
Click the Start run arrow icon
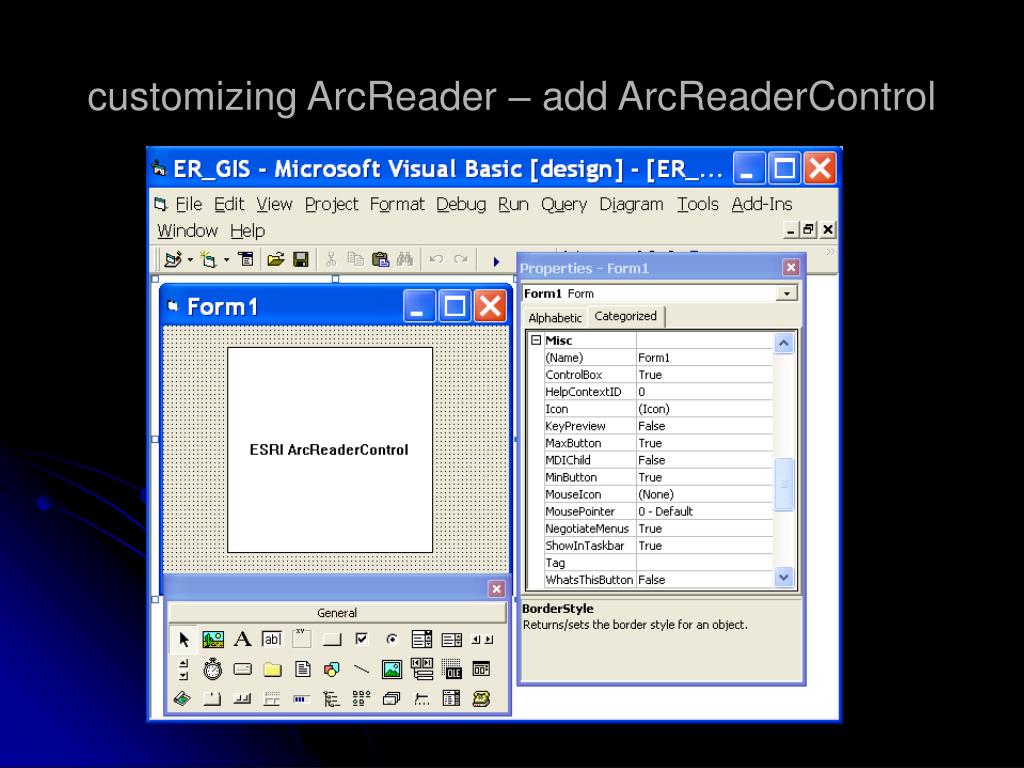[x=496, y=261]
